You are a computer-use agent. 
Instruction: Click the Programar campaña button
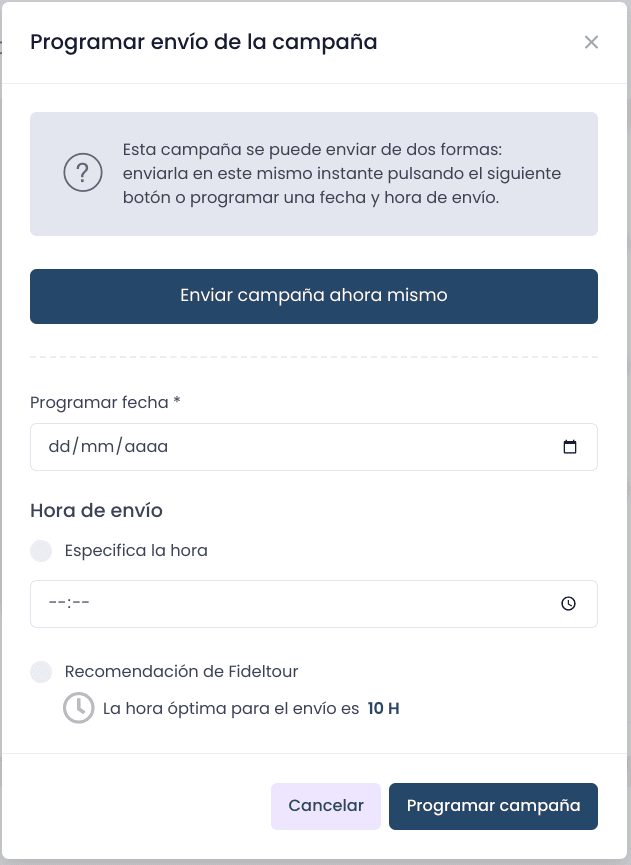coord(493,806)
